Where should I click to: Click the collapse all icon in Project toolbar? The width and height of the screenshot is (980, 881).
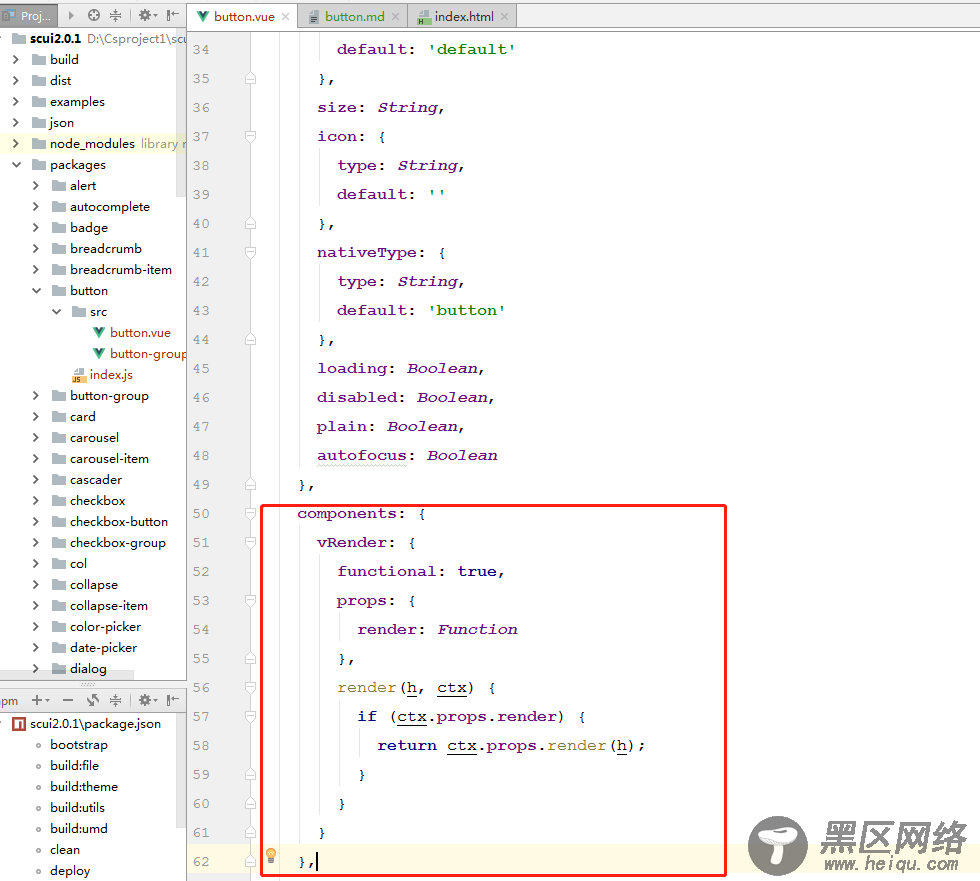pyautogui.click(x=116, y=15)
